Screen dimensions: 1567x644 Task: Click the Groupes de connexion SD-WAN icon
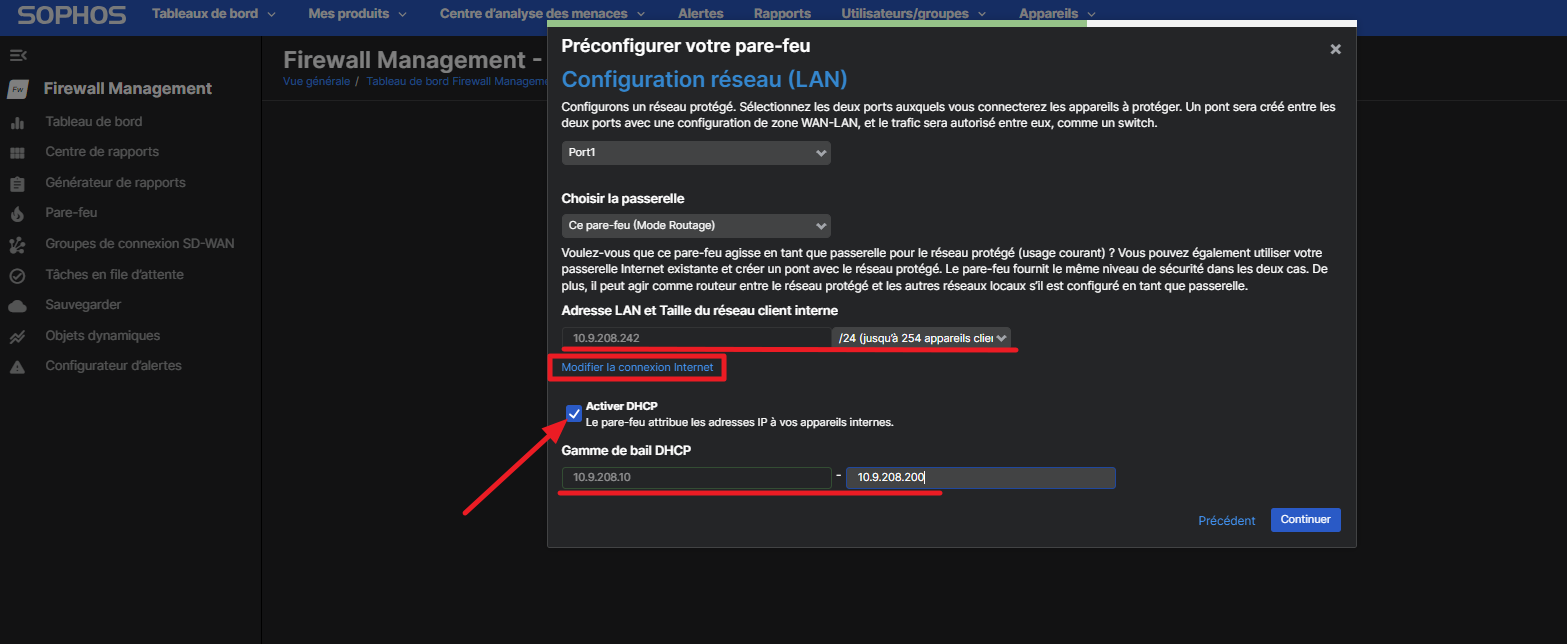[17, 244]
